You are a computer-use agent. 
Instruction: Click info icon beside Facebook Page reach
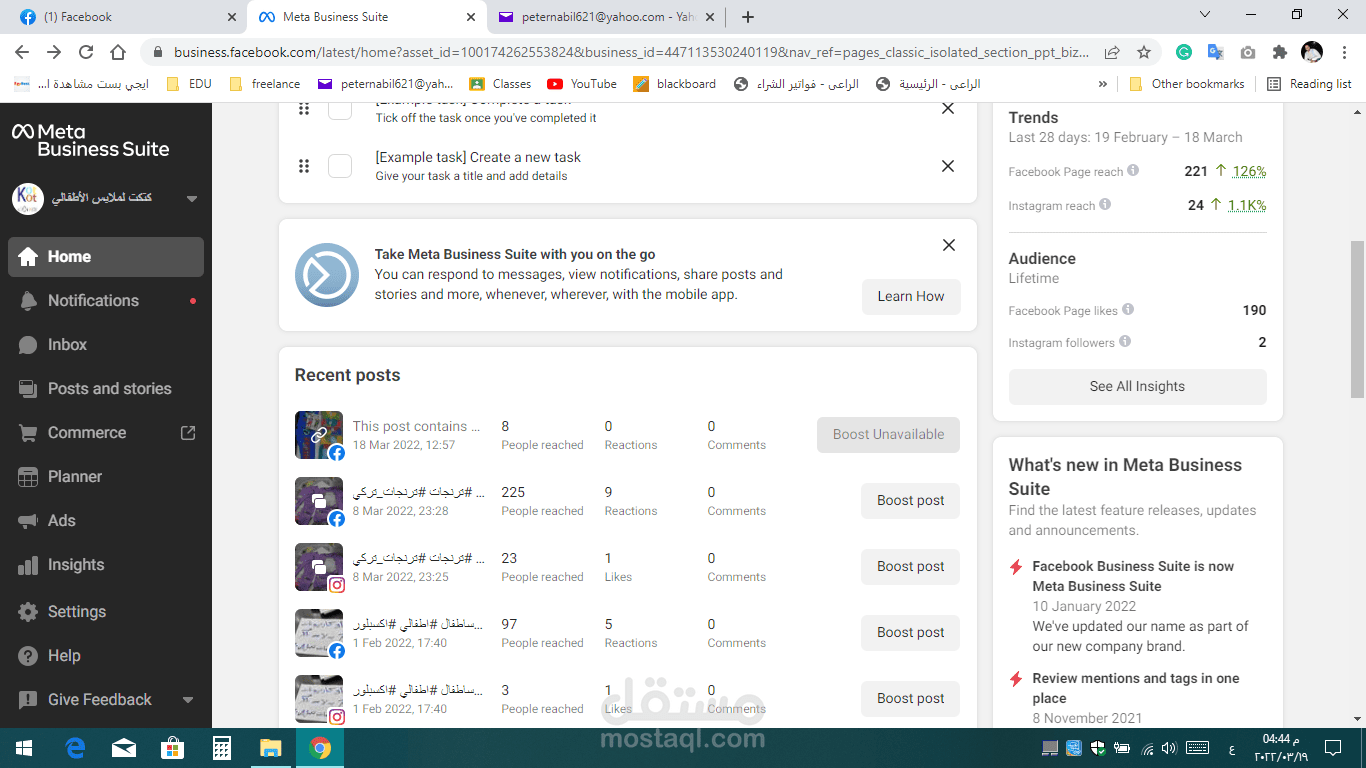click(1133, 170)
